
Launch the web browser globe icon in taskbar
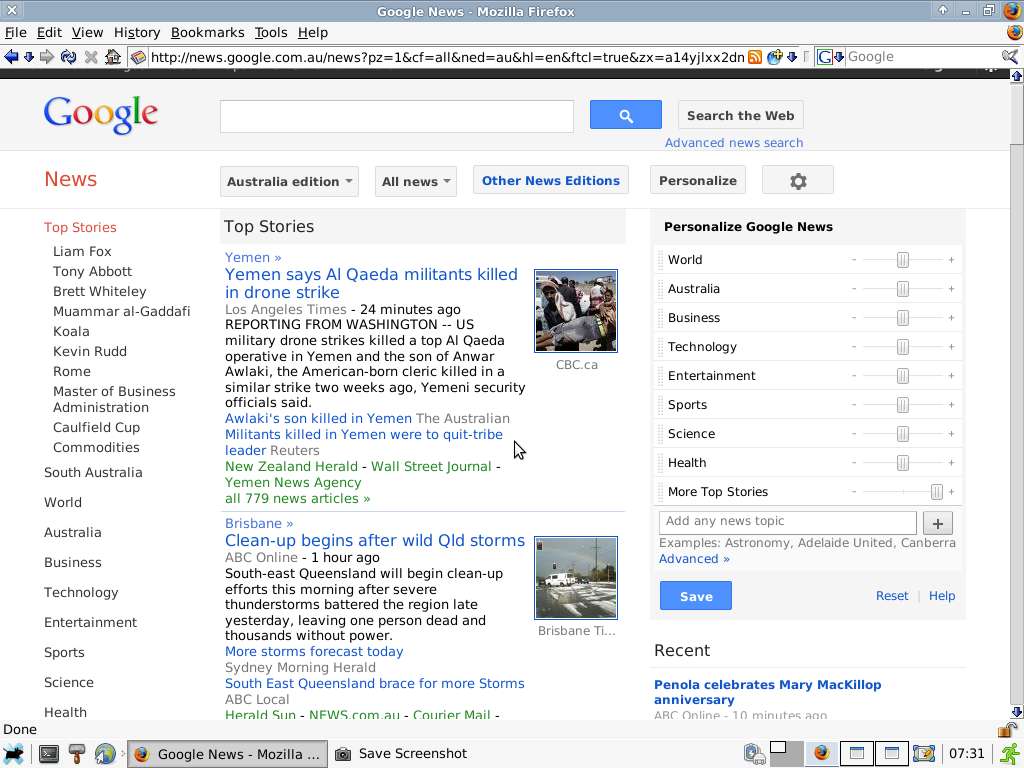click(104, 754)
